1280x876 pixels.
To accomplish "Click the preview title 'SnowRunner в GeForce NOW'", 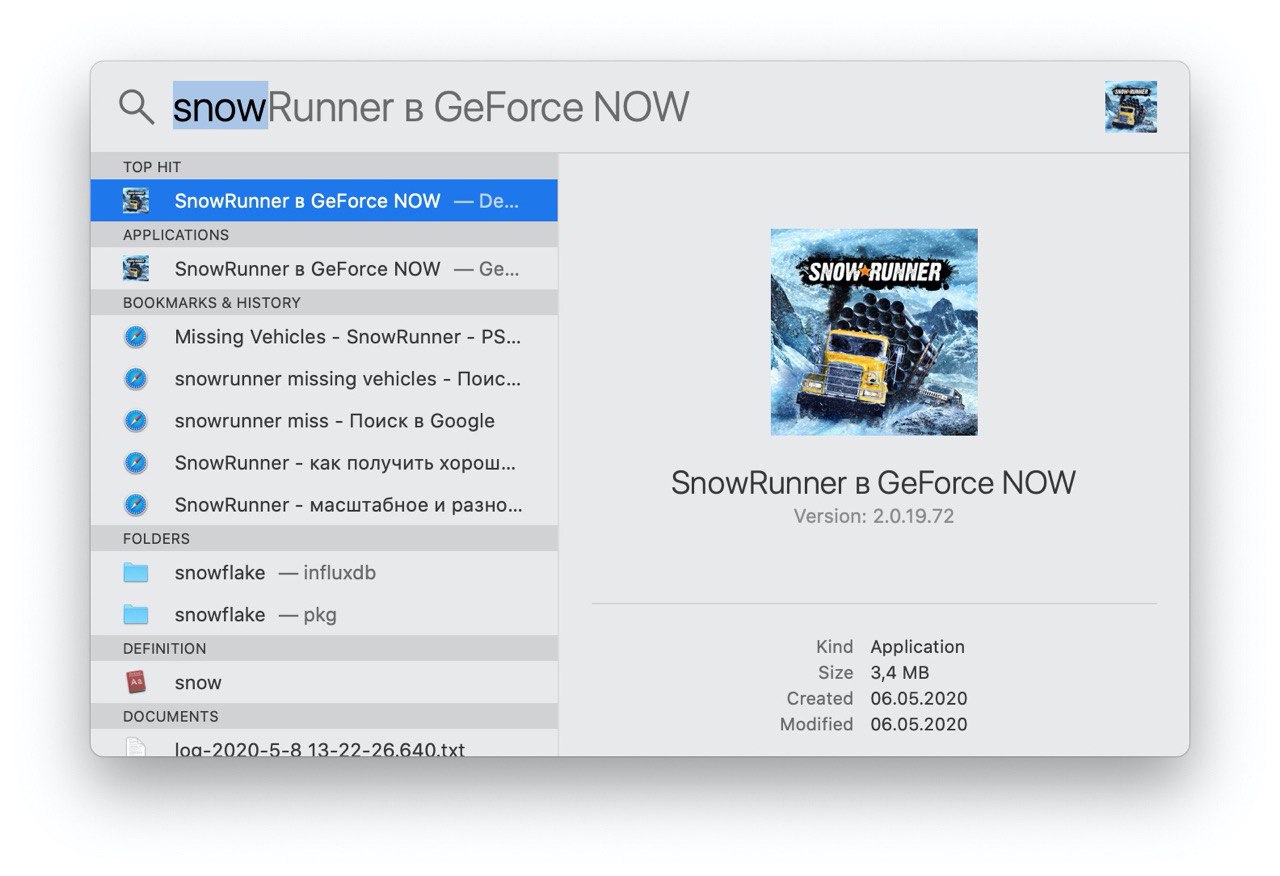I will (x=874, y=483).
